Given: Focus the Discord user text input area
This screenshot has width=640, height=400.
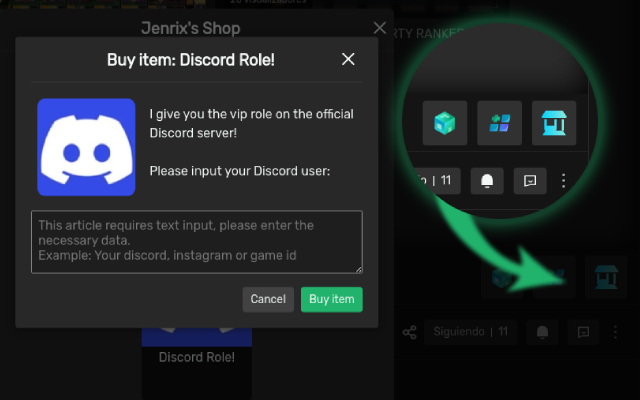Looking at the screenshot, I should 197,242.
